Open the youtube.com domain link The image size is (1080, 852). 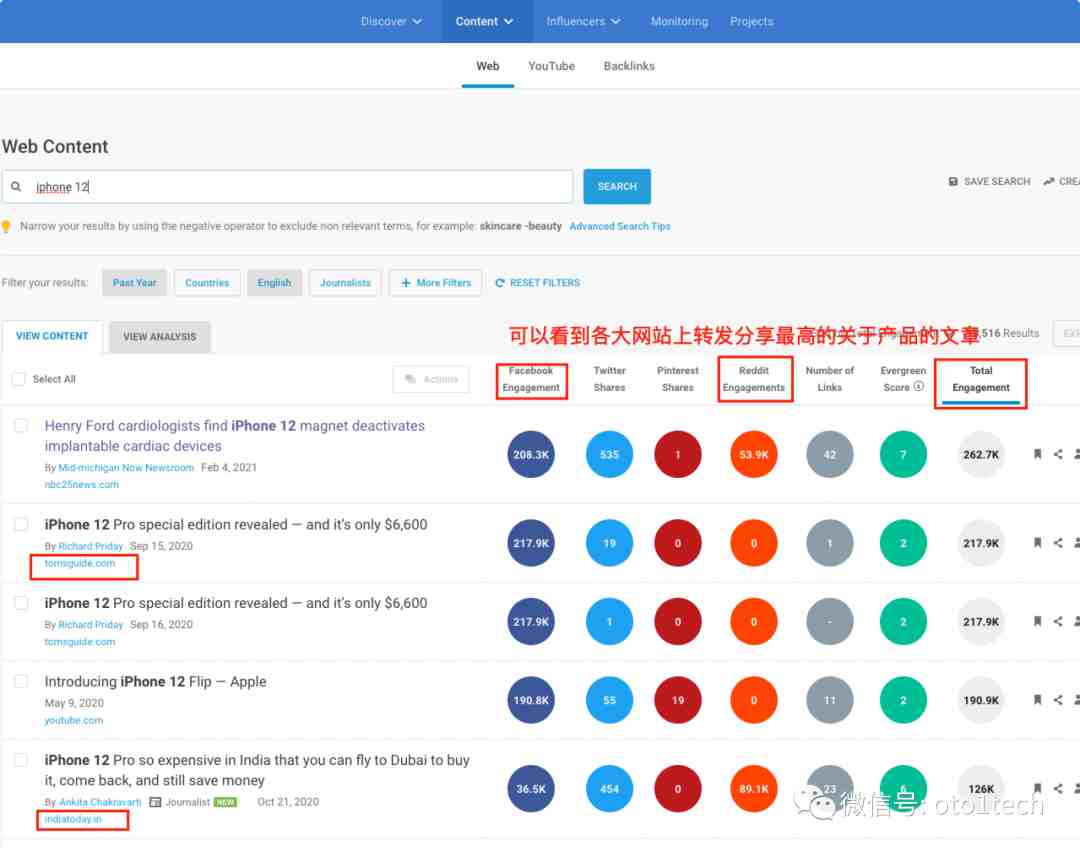(74, 720)
